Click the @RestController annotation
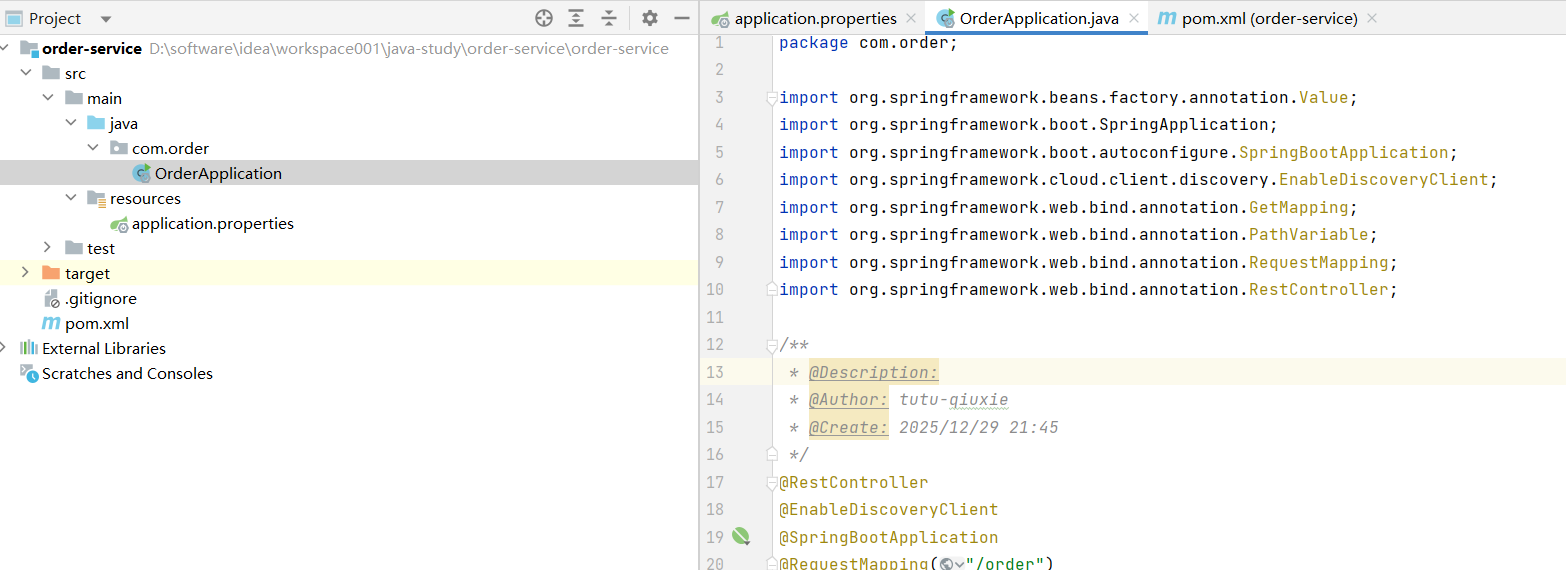 coord(854,482)
